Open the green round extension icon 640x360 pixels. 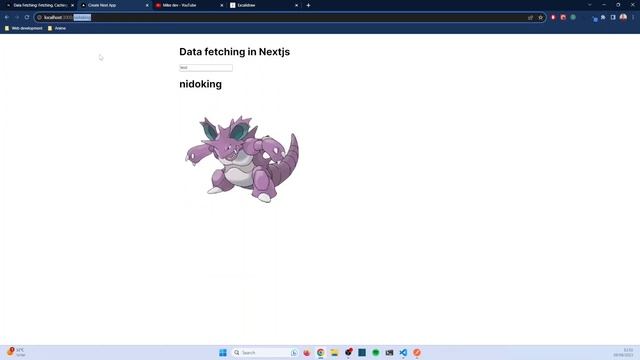(x=573, y=18)
